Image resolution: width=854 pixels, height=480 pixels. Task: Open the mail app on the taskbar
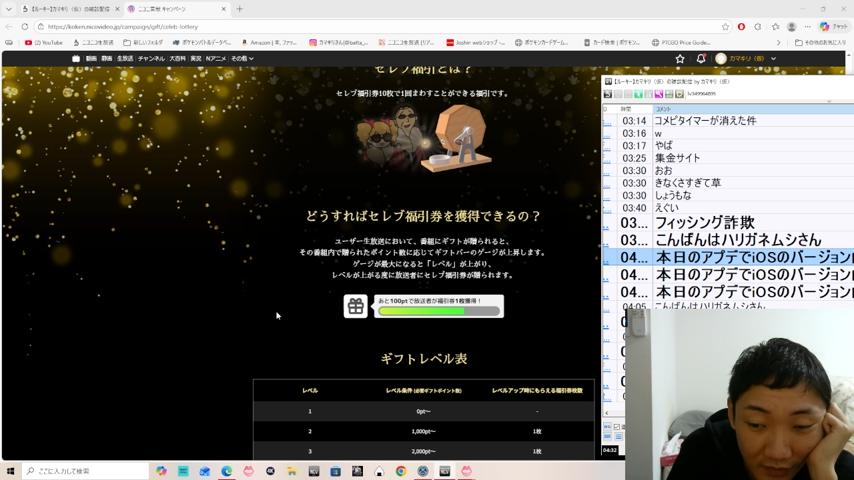205,471
